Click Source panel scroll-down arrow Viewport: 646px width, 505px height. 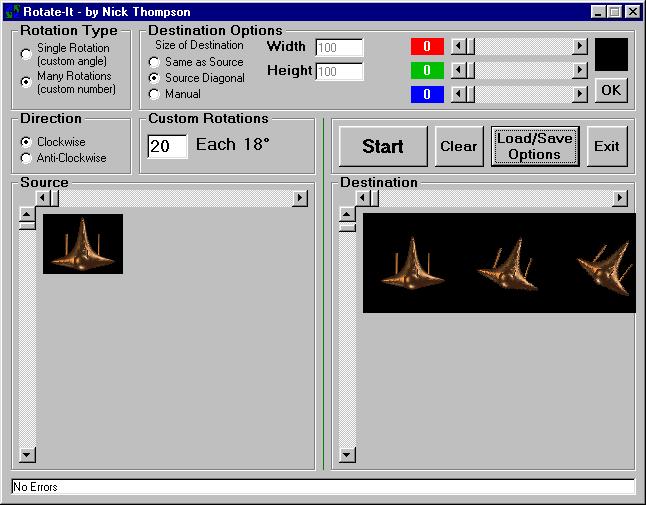(27, 455)
